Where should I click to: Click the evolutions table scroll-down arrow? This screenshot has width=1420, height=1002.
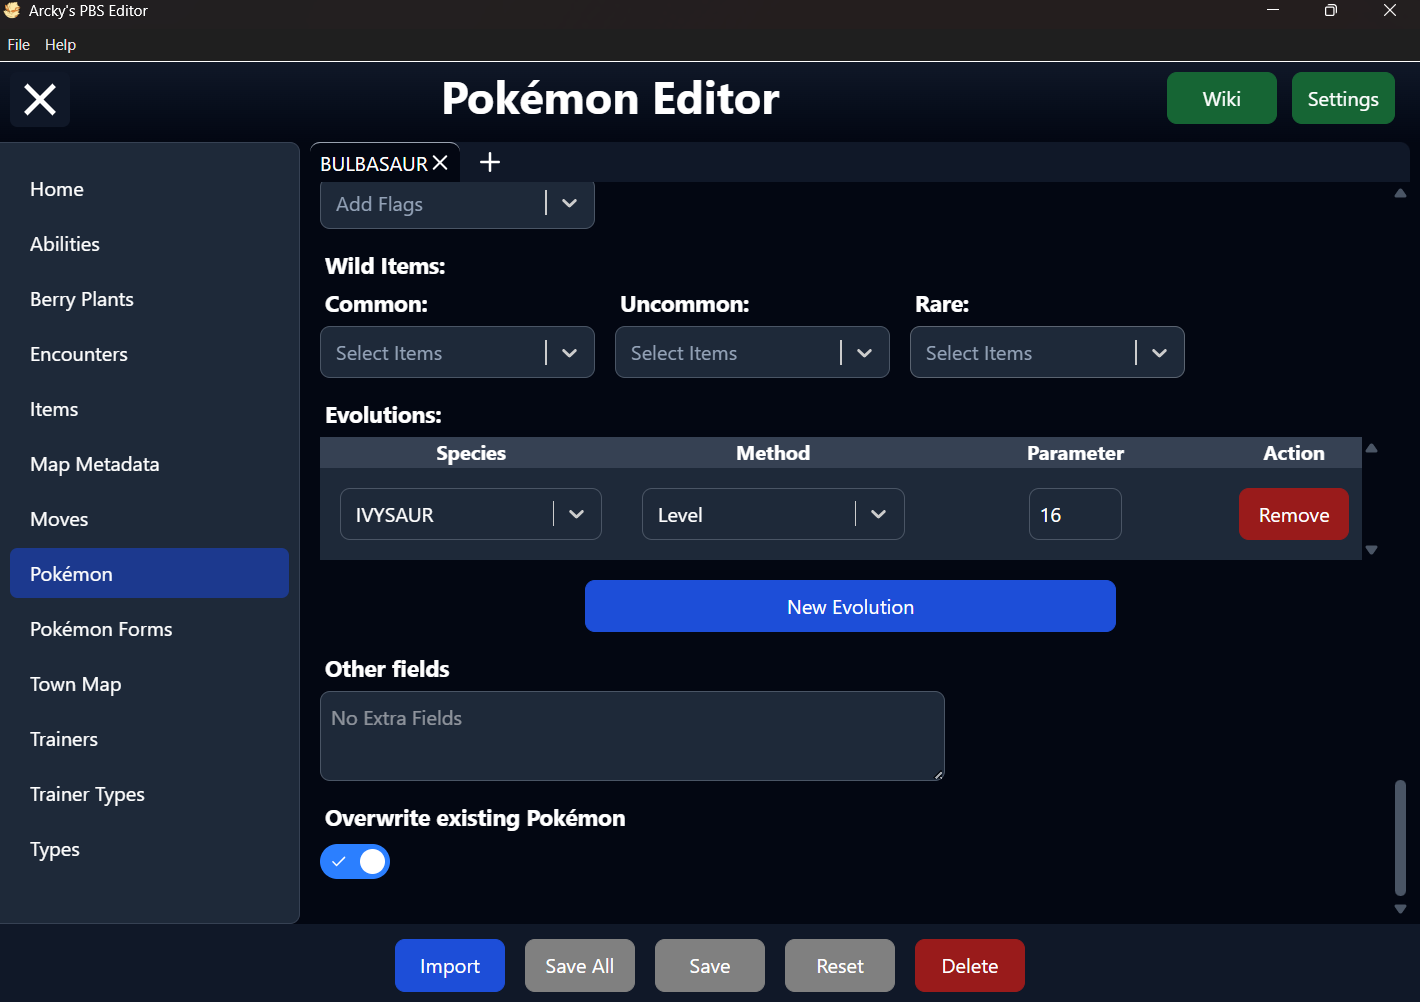(1372, 550)
